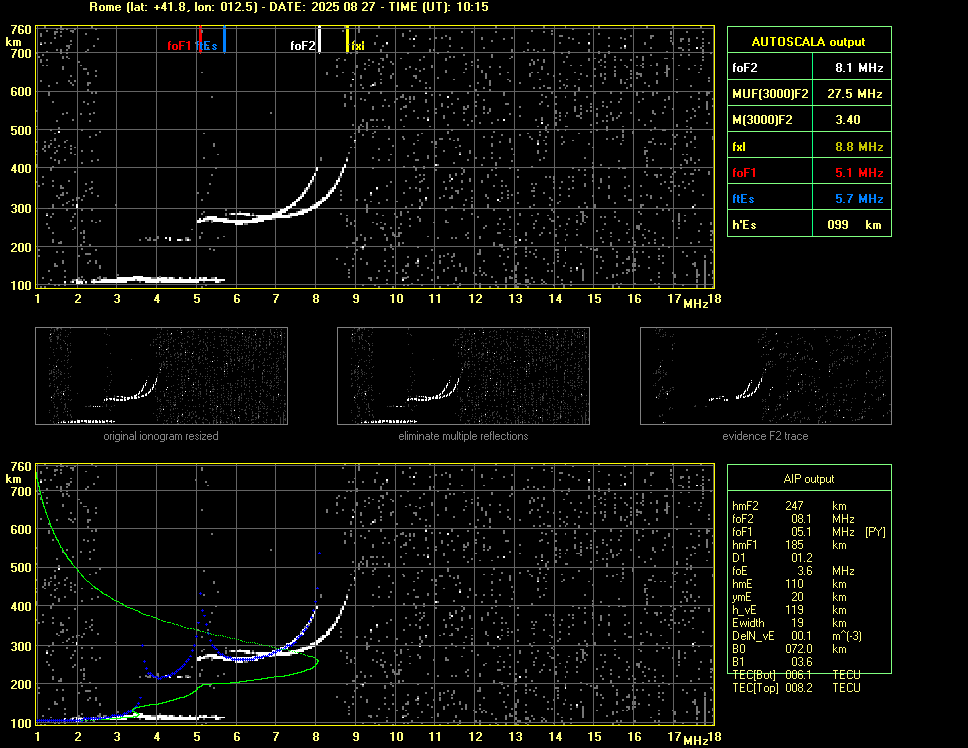Click the AIP foF2 08.1 MHz entry
Image resolution: width=968 pixels, height=748 pixels.
coord(793,519)
